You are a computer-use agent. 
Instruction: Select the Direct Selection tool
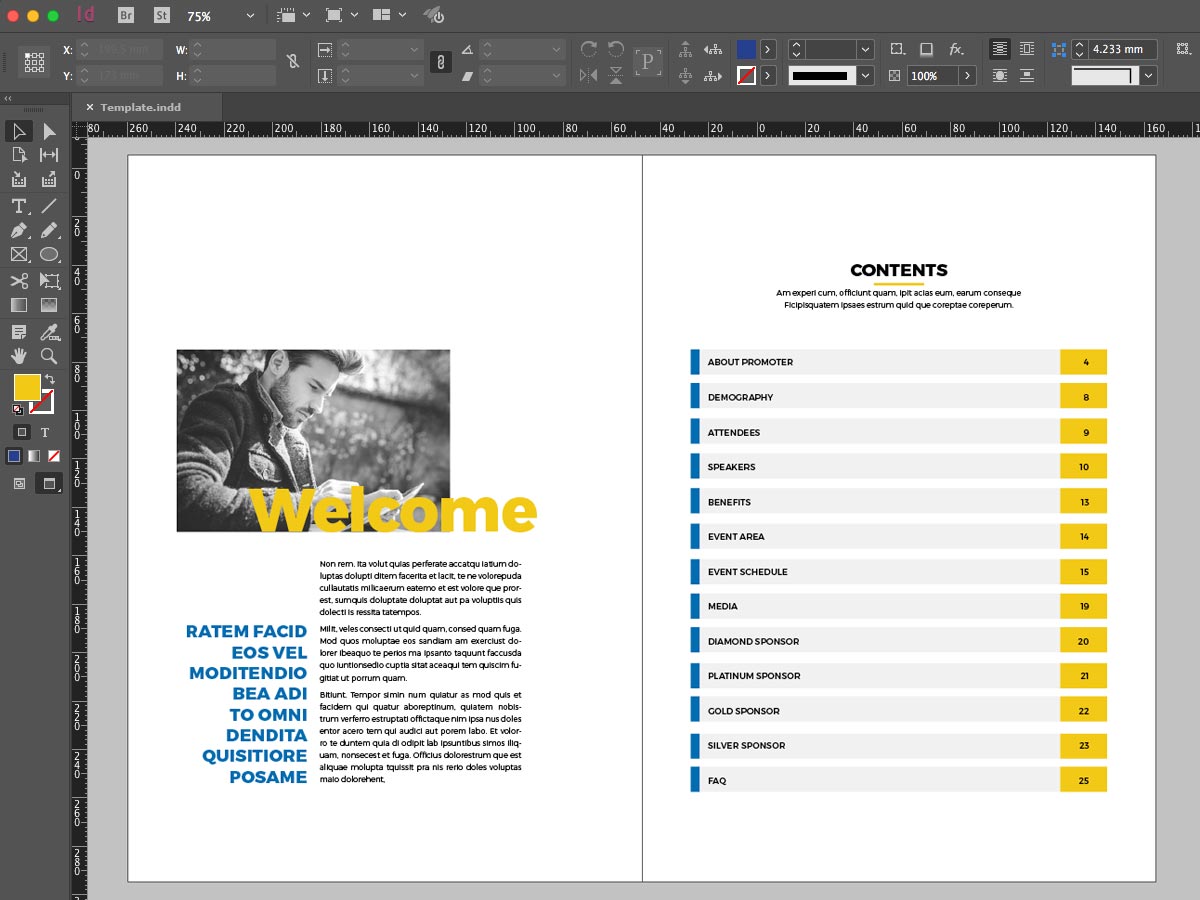click(x=49, y=131)
